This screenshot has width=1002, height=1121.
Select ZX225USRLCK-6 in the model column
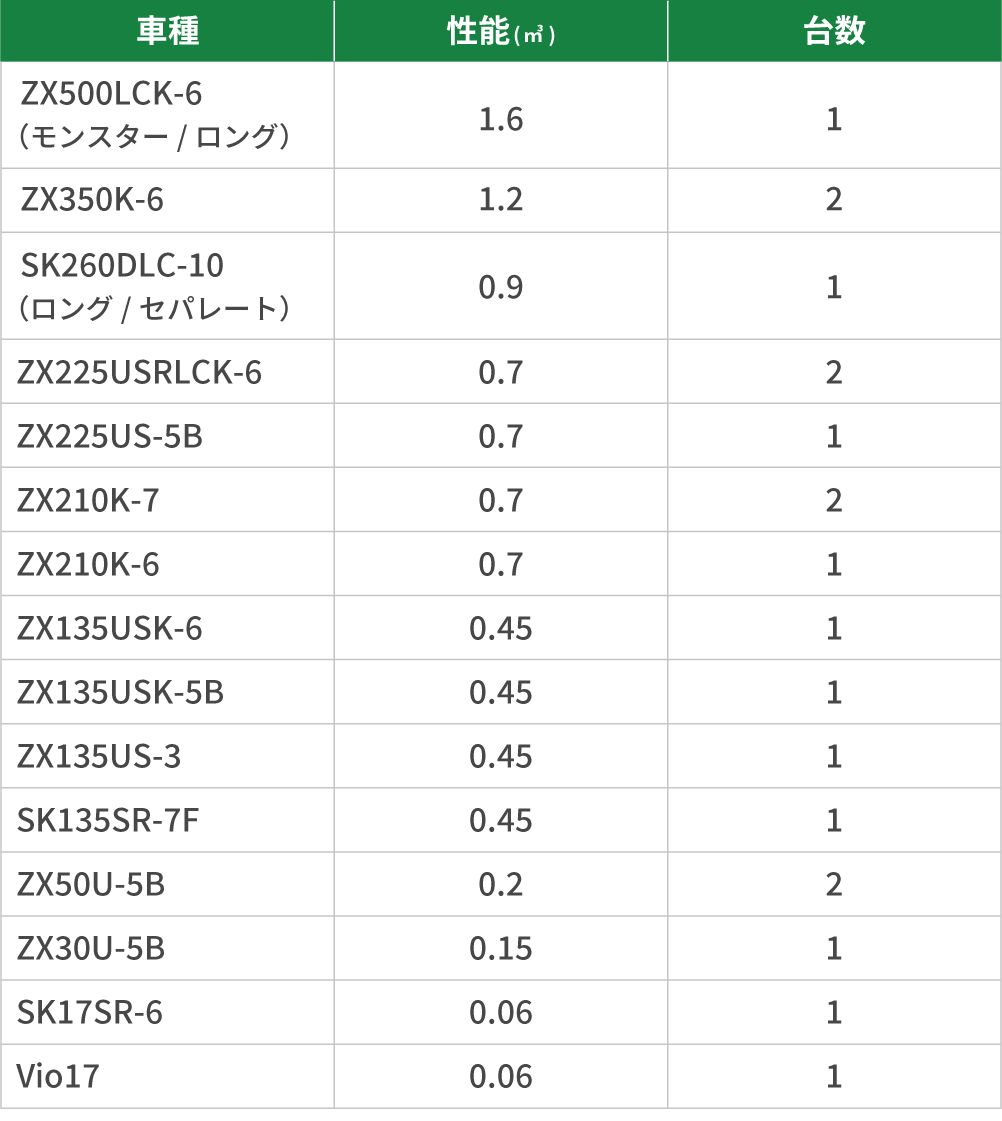(139, 372)
